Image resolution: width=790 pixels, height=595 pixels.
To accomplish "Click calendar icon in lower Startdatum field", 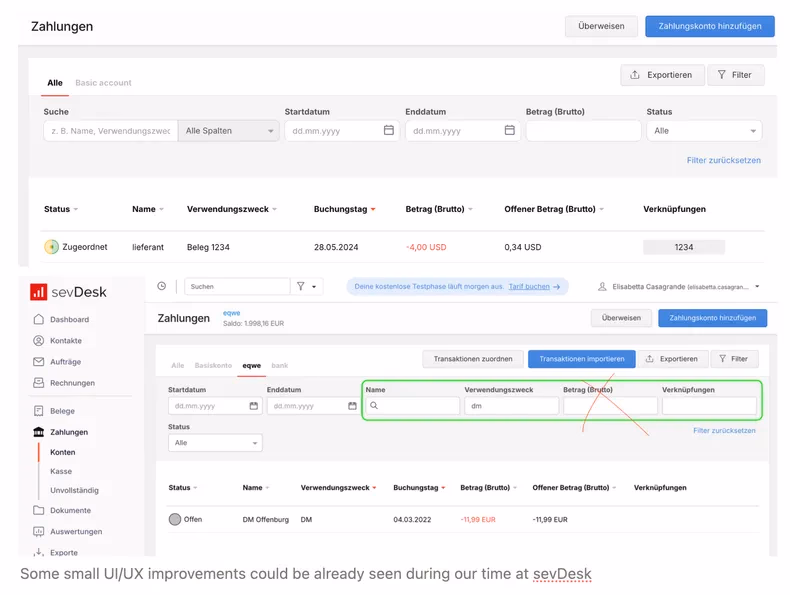I will point(254,406).
